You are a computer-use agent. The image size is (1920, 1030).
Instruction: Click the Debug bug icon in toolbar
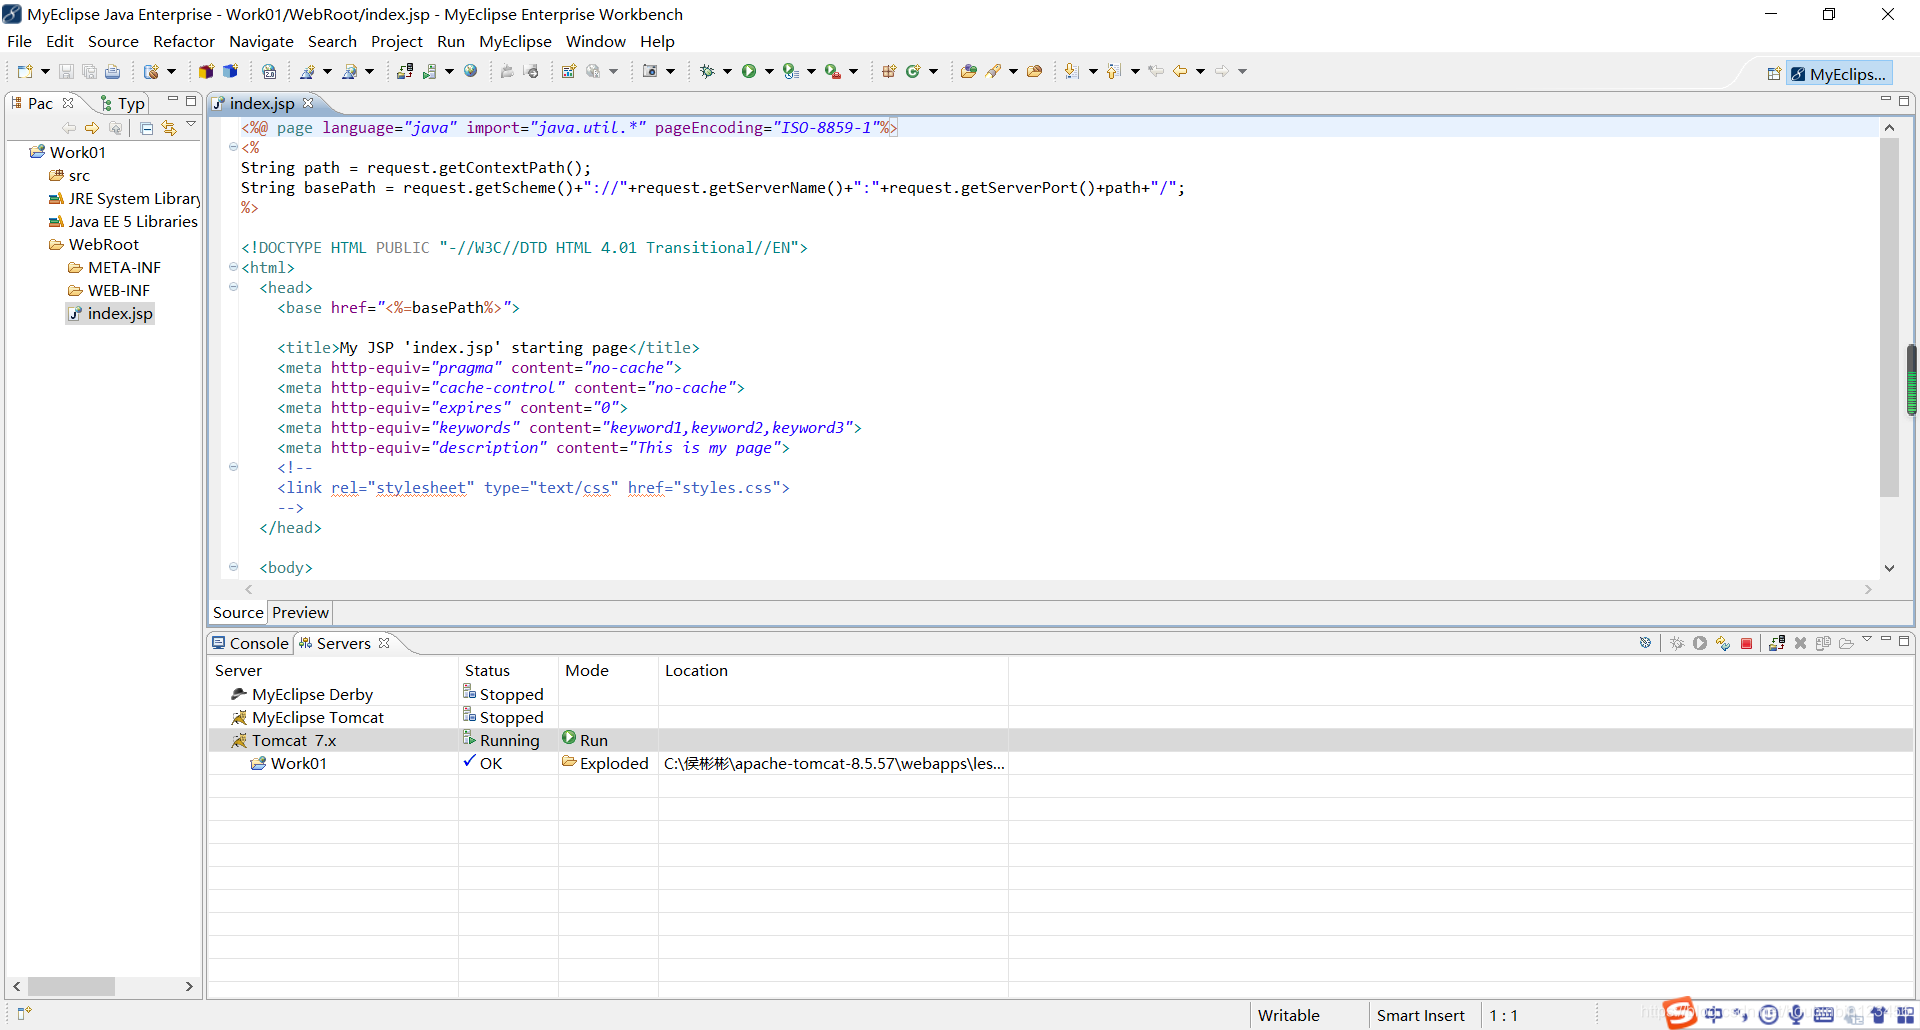click(707, 71)
